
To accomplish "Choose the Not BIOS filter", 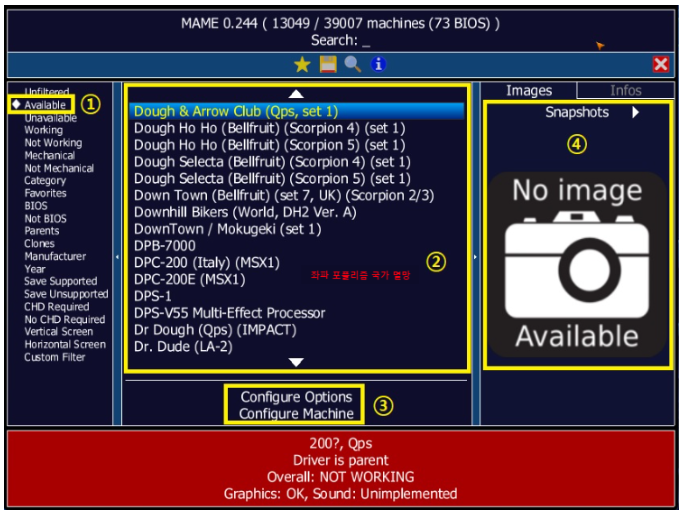I will (x=45, y=219).
